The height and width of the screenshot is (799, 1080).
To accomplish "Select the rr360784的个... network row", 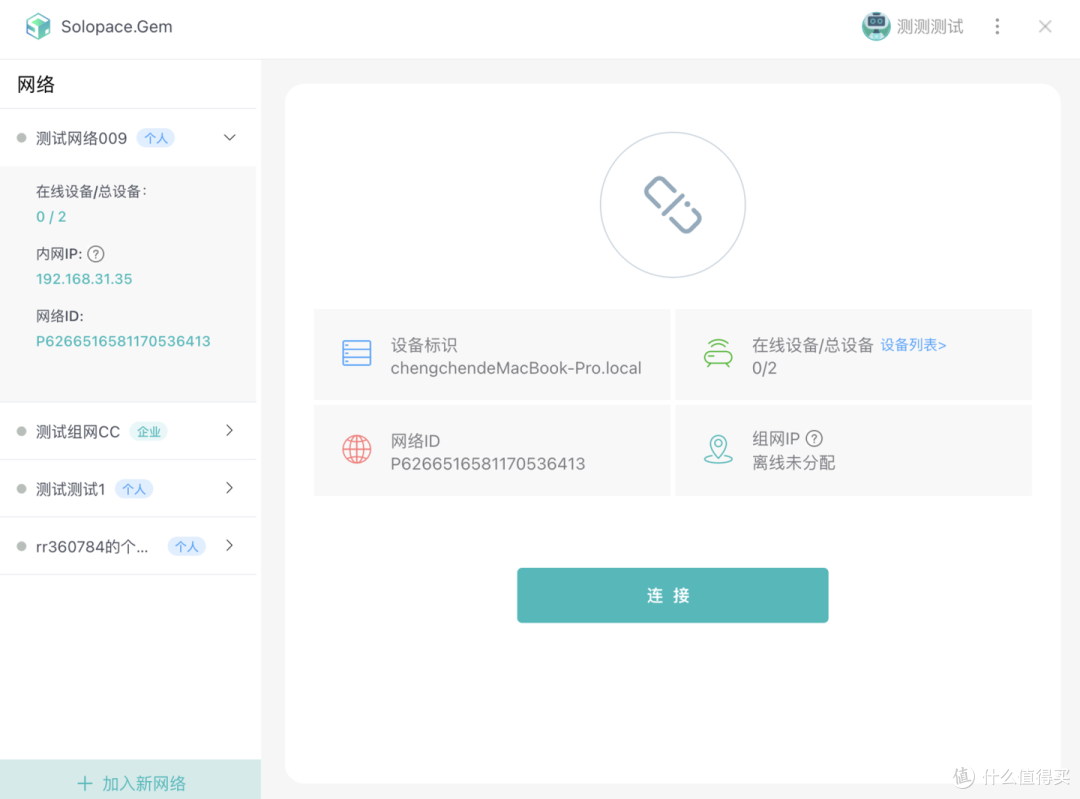I will pyautogui.click(x=128, y=546).
